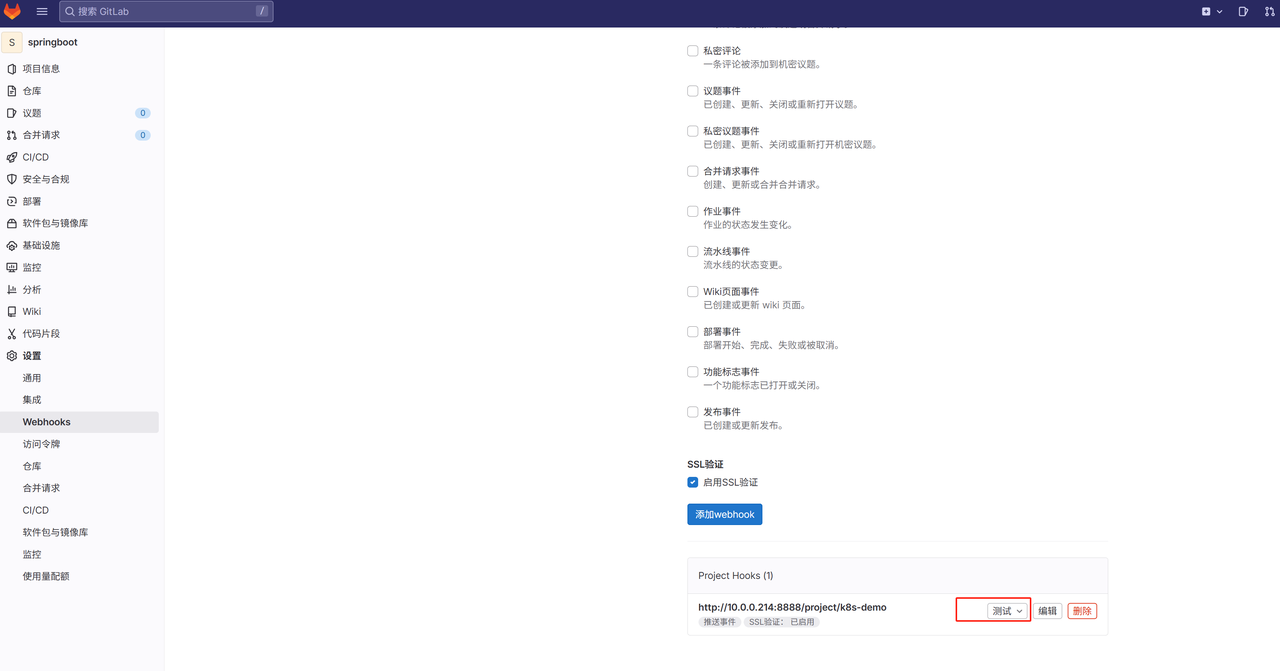Viewport: 1280px width, 671px height.
Task: Enable the 合并请求事件 checkbox
Action: [x=693, y=171]
